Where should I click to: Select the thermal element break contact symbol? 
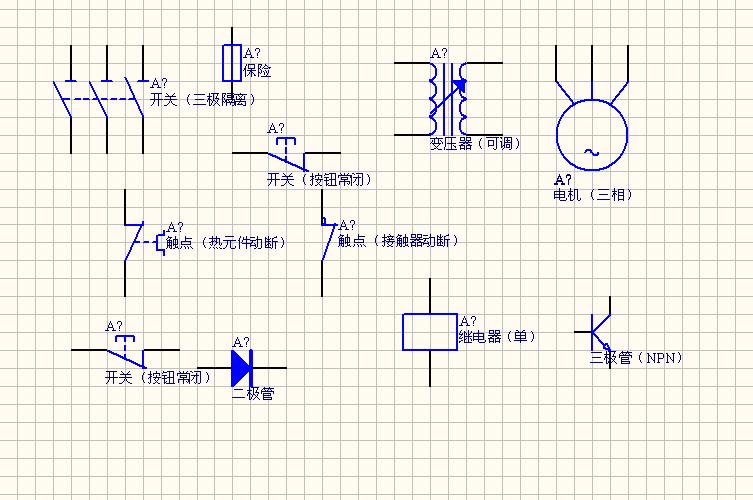pos(135,242)
